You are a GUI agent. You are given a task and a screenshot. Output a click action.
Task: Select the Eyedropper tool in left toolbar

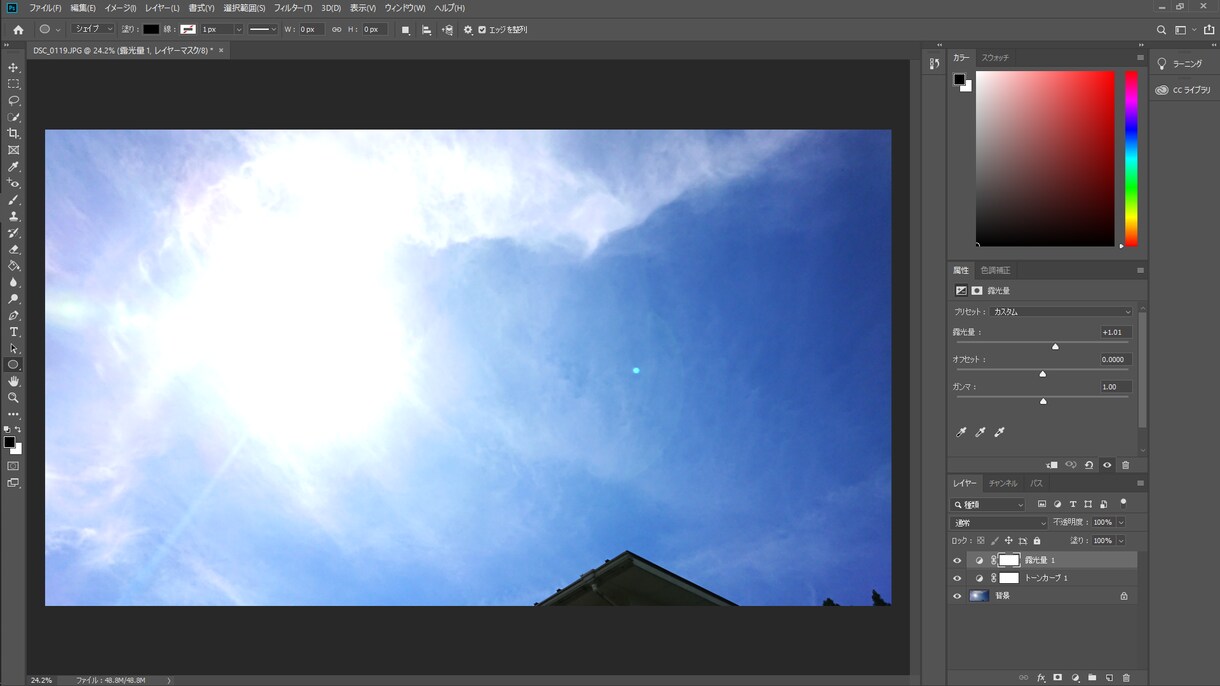tap(14, 167)
